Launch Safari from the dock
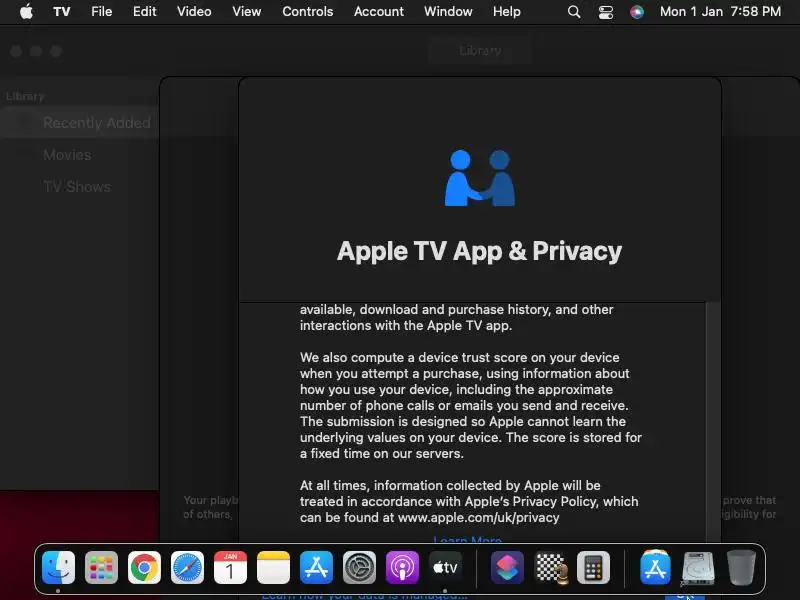 187,567
